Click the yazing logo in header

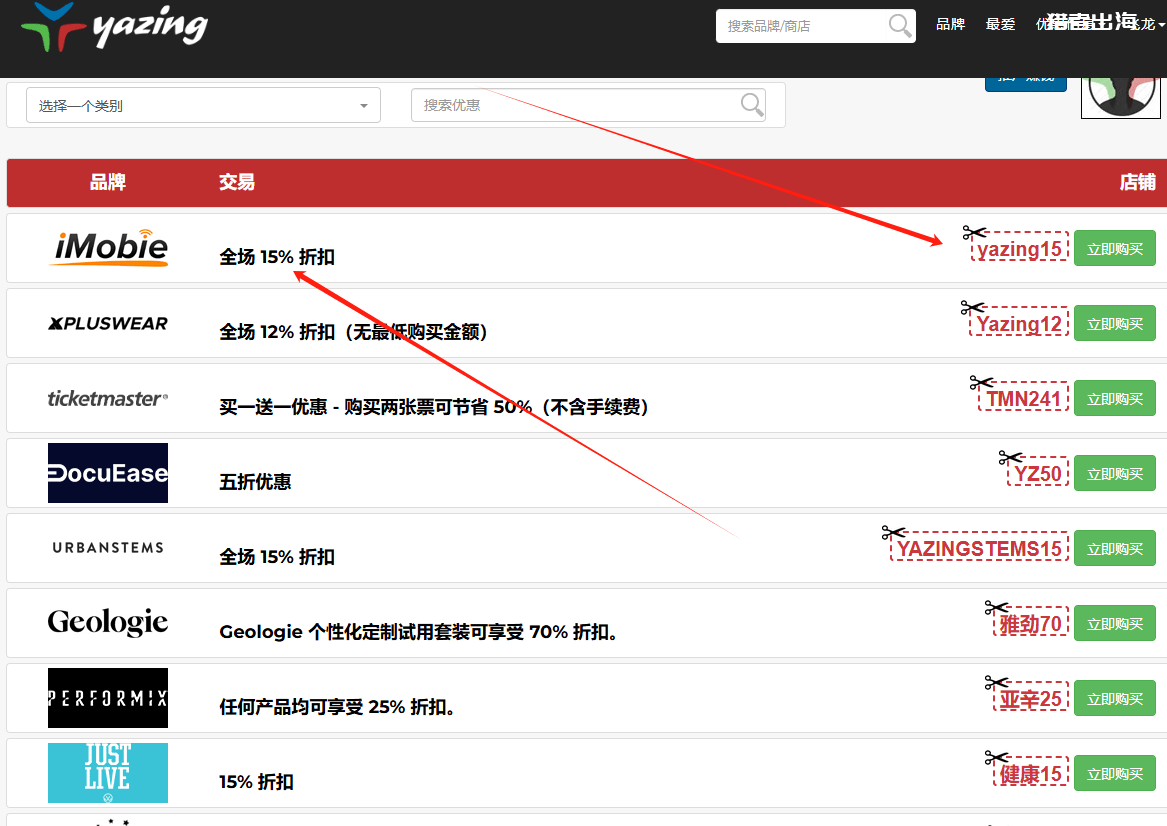coord(114,27)
